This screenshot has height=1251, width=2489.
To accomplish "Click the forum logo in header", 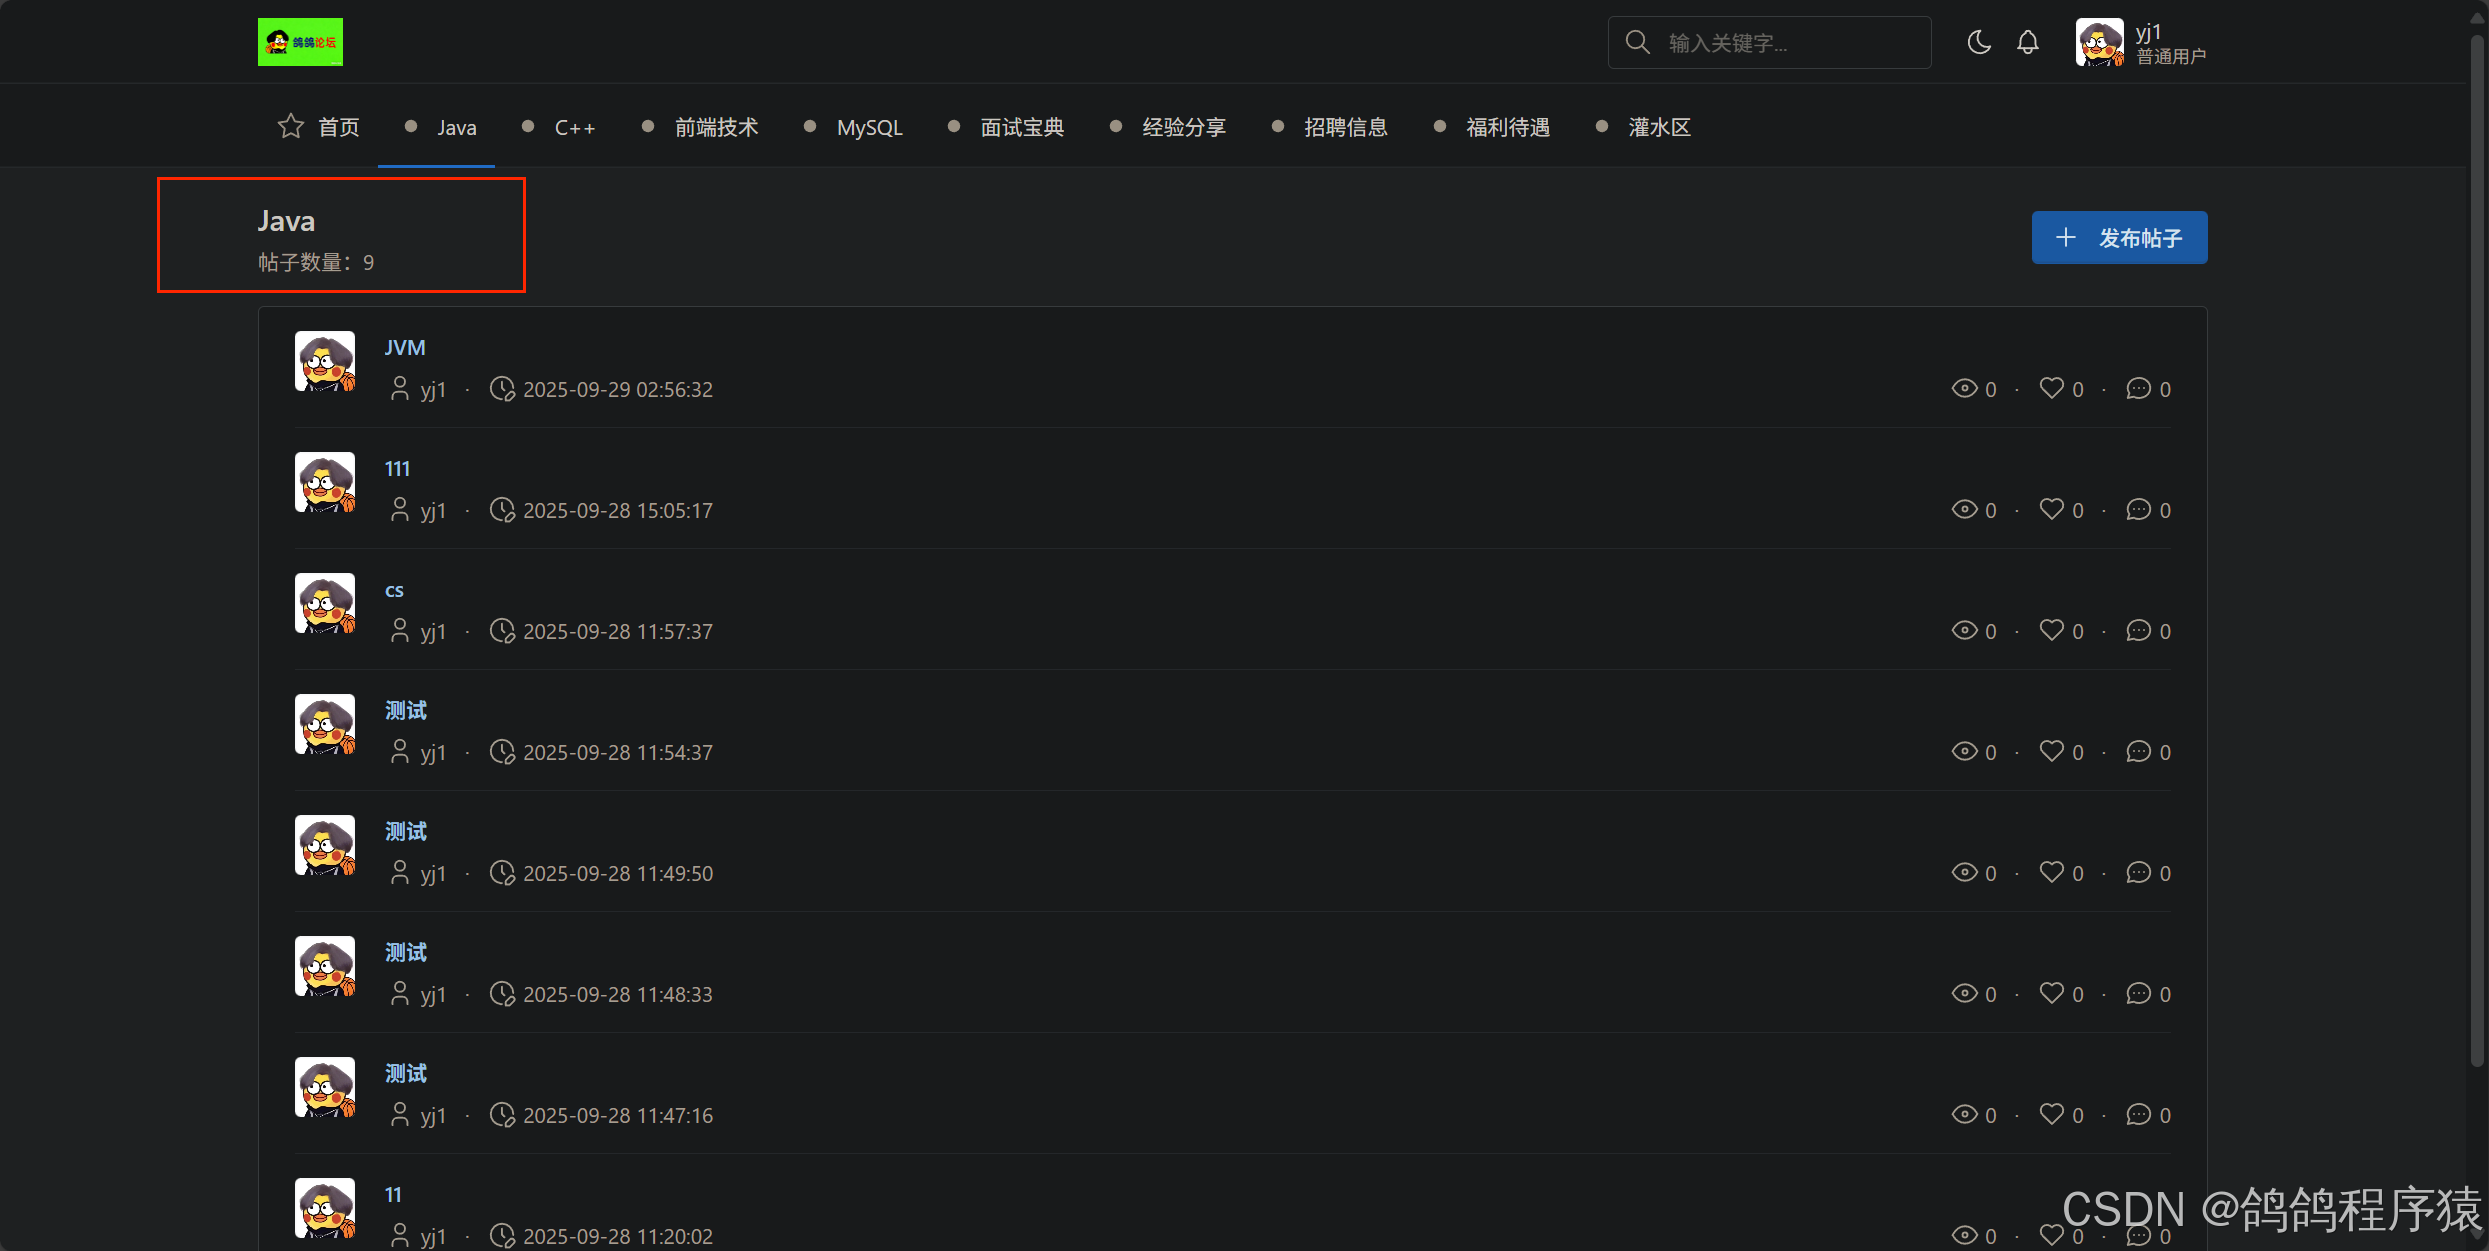I will point(300,42).
